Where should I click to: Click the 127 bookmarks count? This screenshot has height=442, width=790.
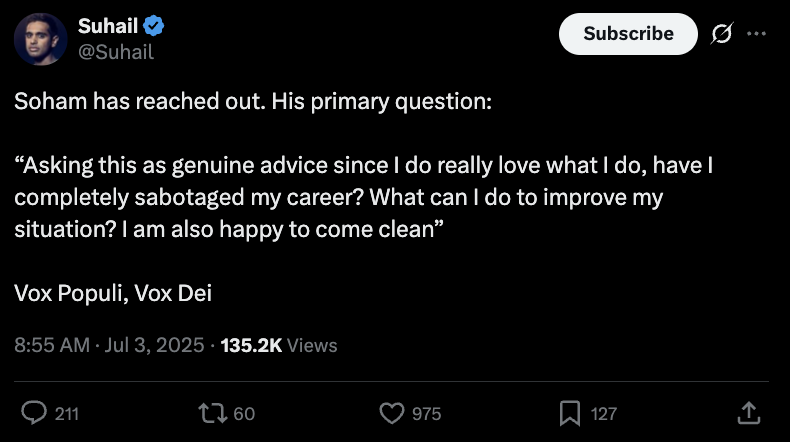(x=603, y=413)
